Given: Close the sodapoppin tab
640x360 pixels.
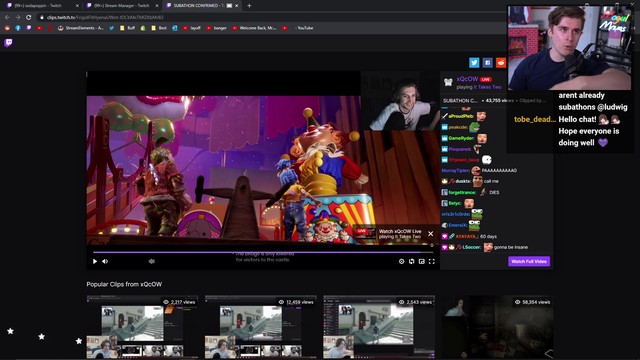Looking at the screenshot, I should coord(77,6).
